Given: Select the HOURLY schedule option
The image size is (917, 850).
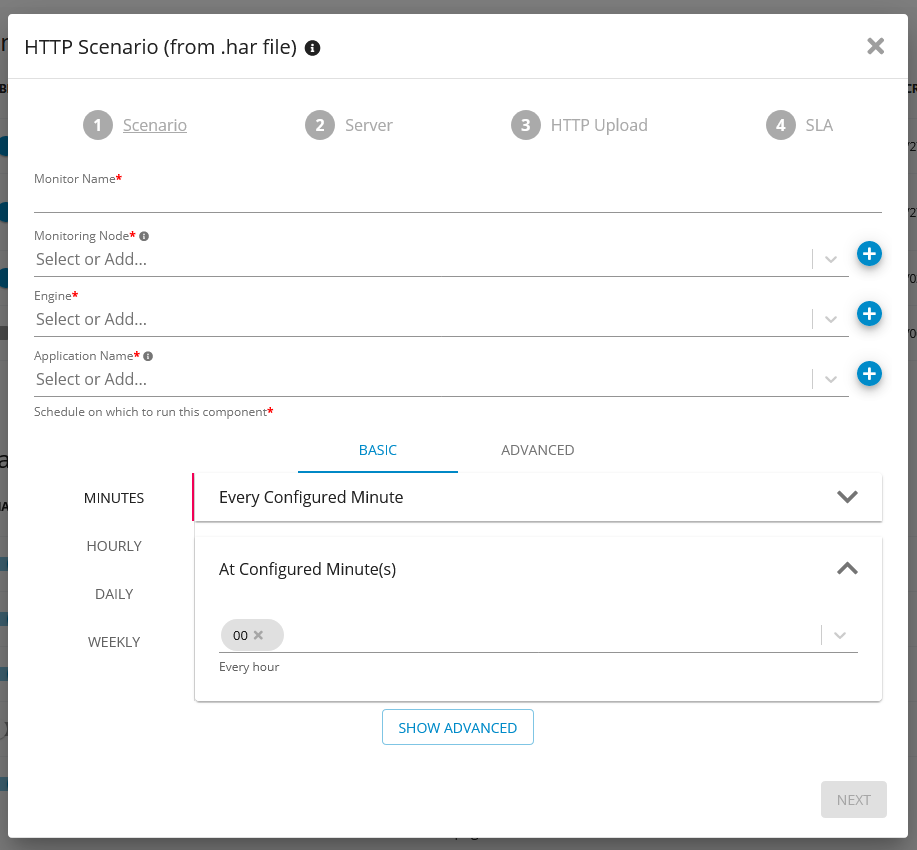Looking at the screenshot, I should [114, 546].
